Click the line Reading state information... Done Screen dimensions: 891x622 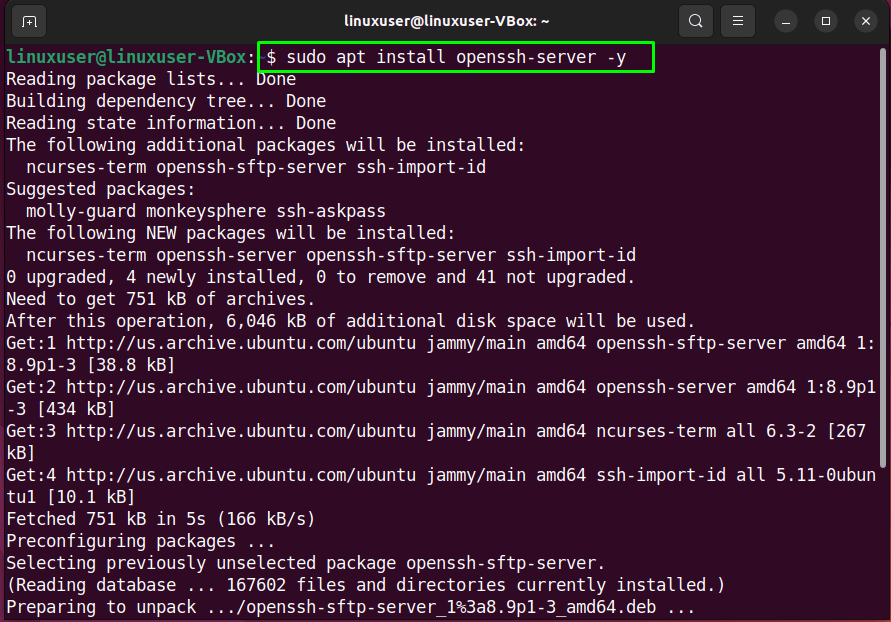coord(171,123)
